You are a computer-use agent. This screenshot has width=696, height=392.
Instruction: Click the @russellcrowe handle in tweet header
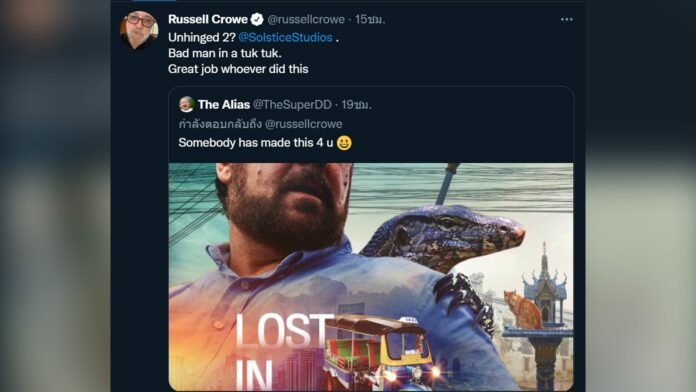click(x=306, y=20)
